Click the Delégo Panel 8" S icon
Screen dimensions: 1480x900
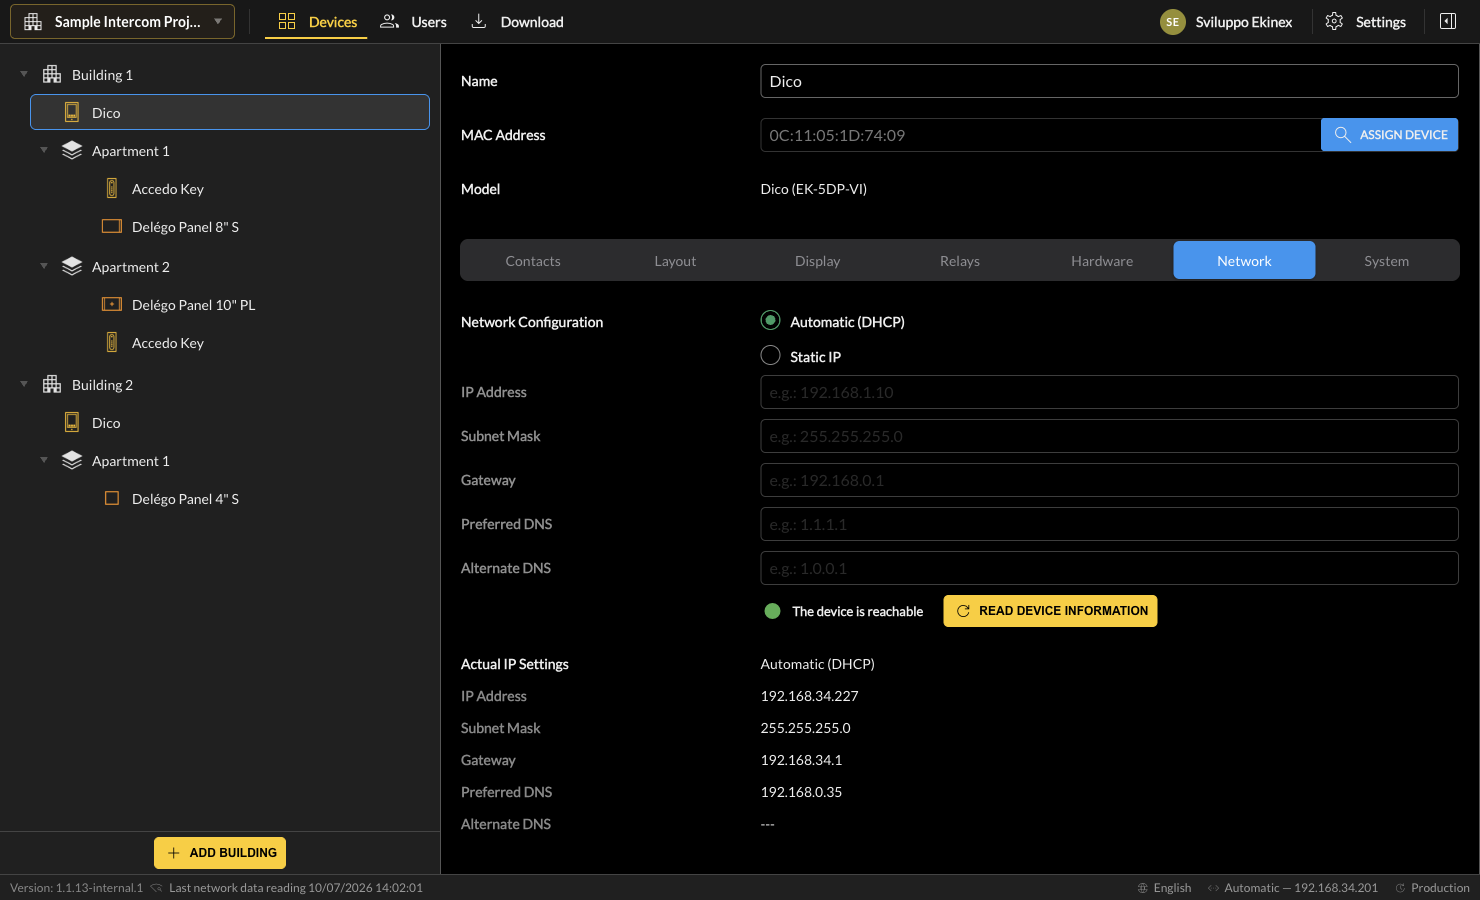point(112,226)
